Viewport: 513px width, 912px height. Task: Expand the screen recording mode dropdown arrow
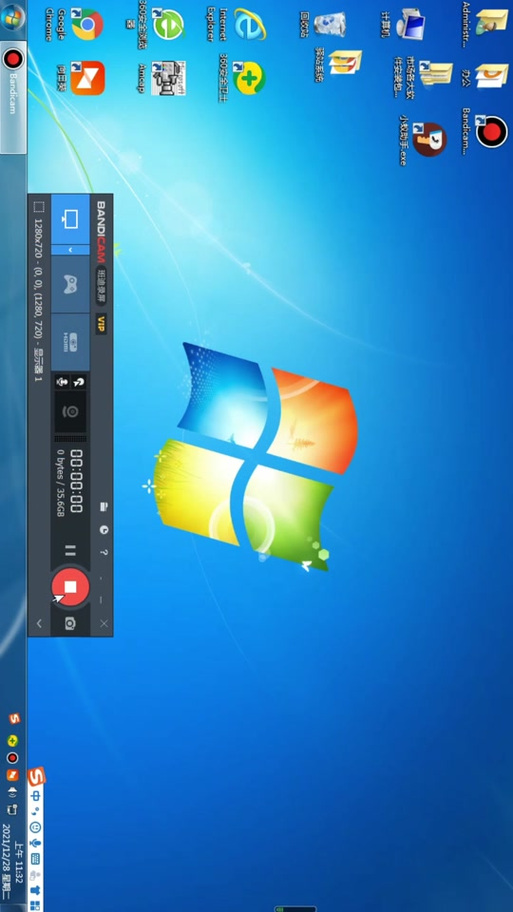point(70,250)
